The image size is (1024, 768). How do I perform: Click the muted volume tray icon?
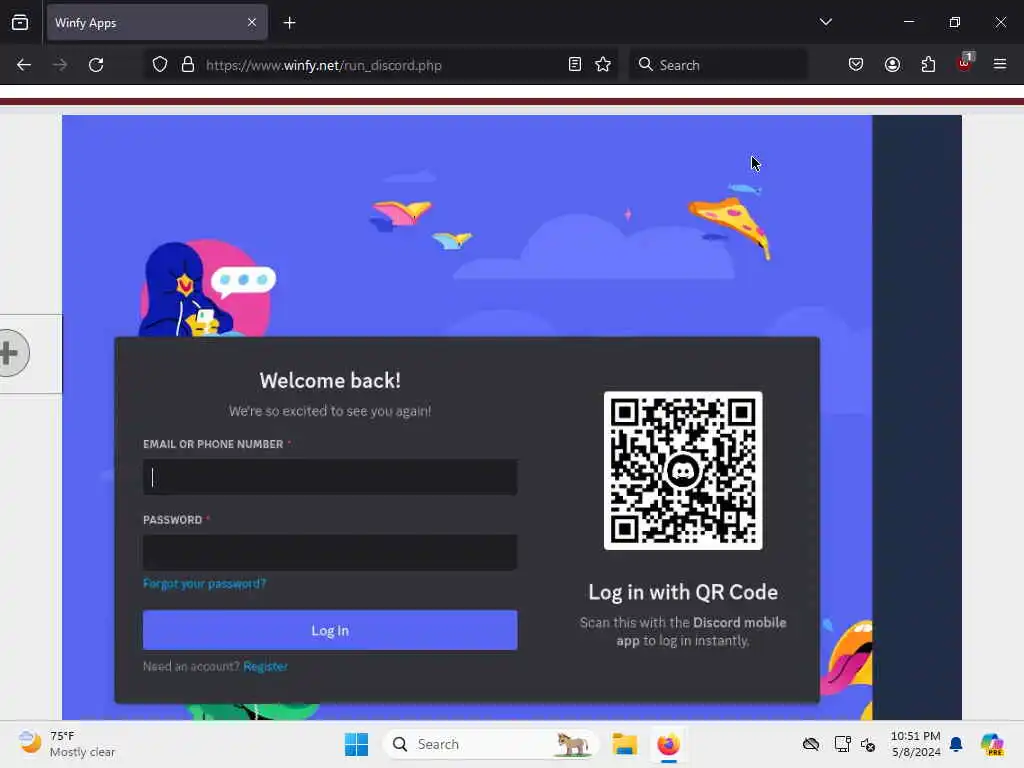pos(868,744)
